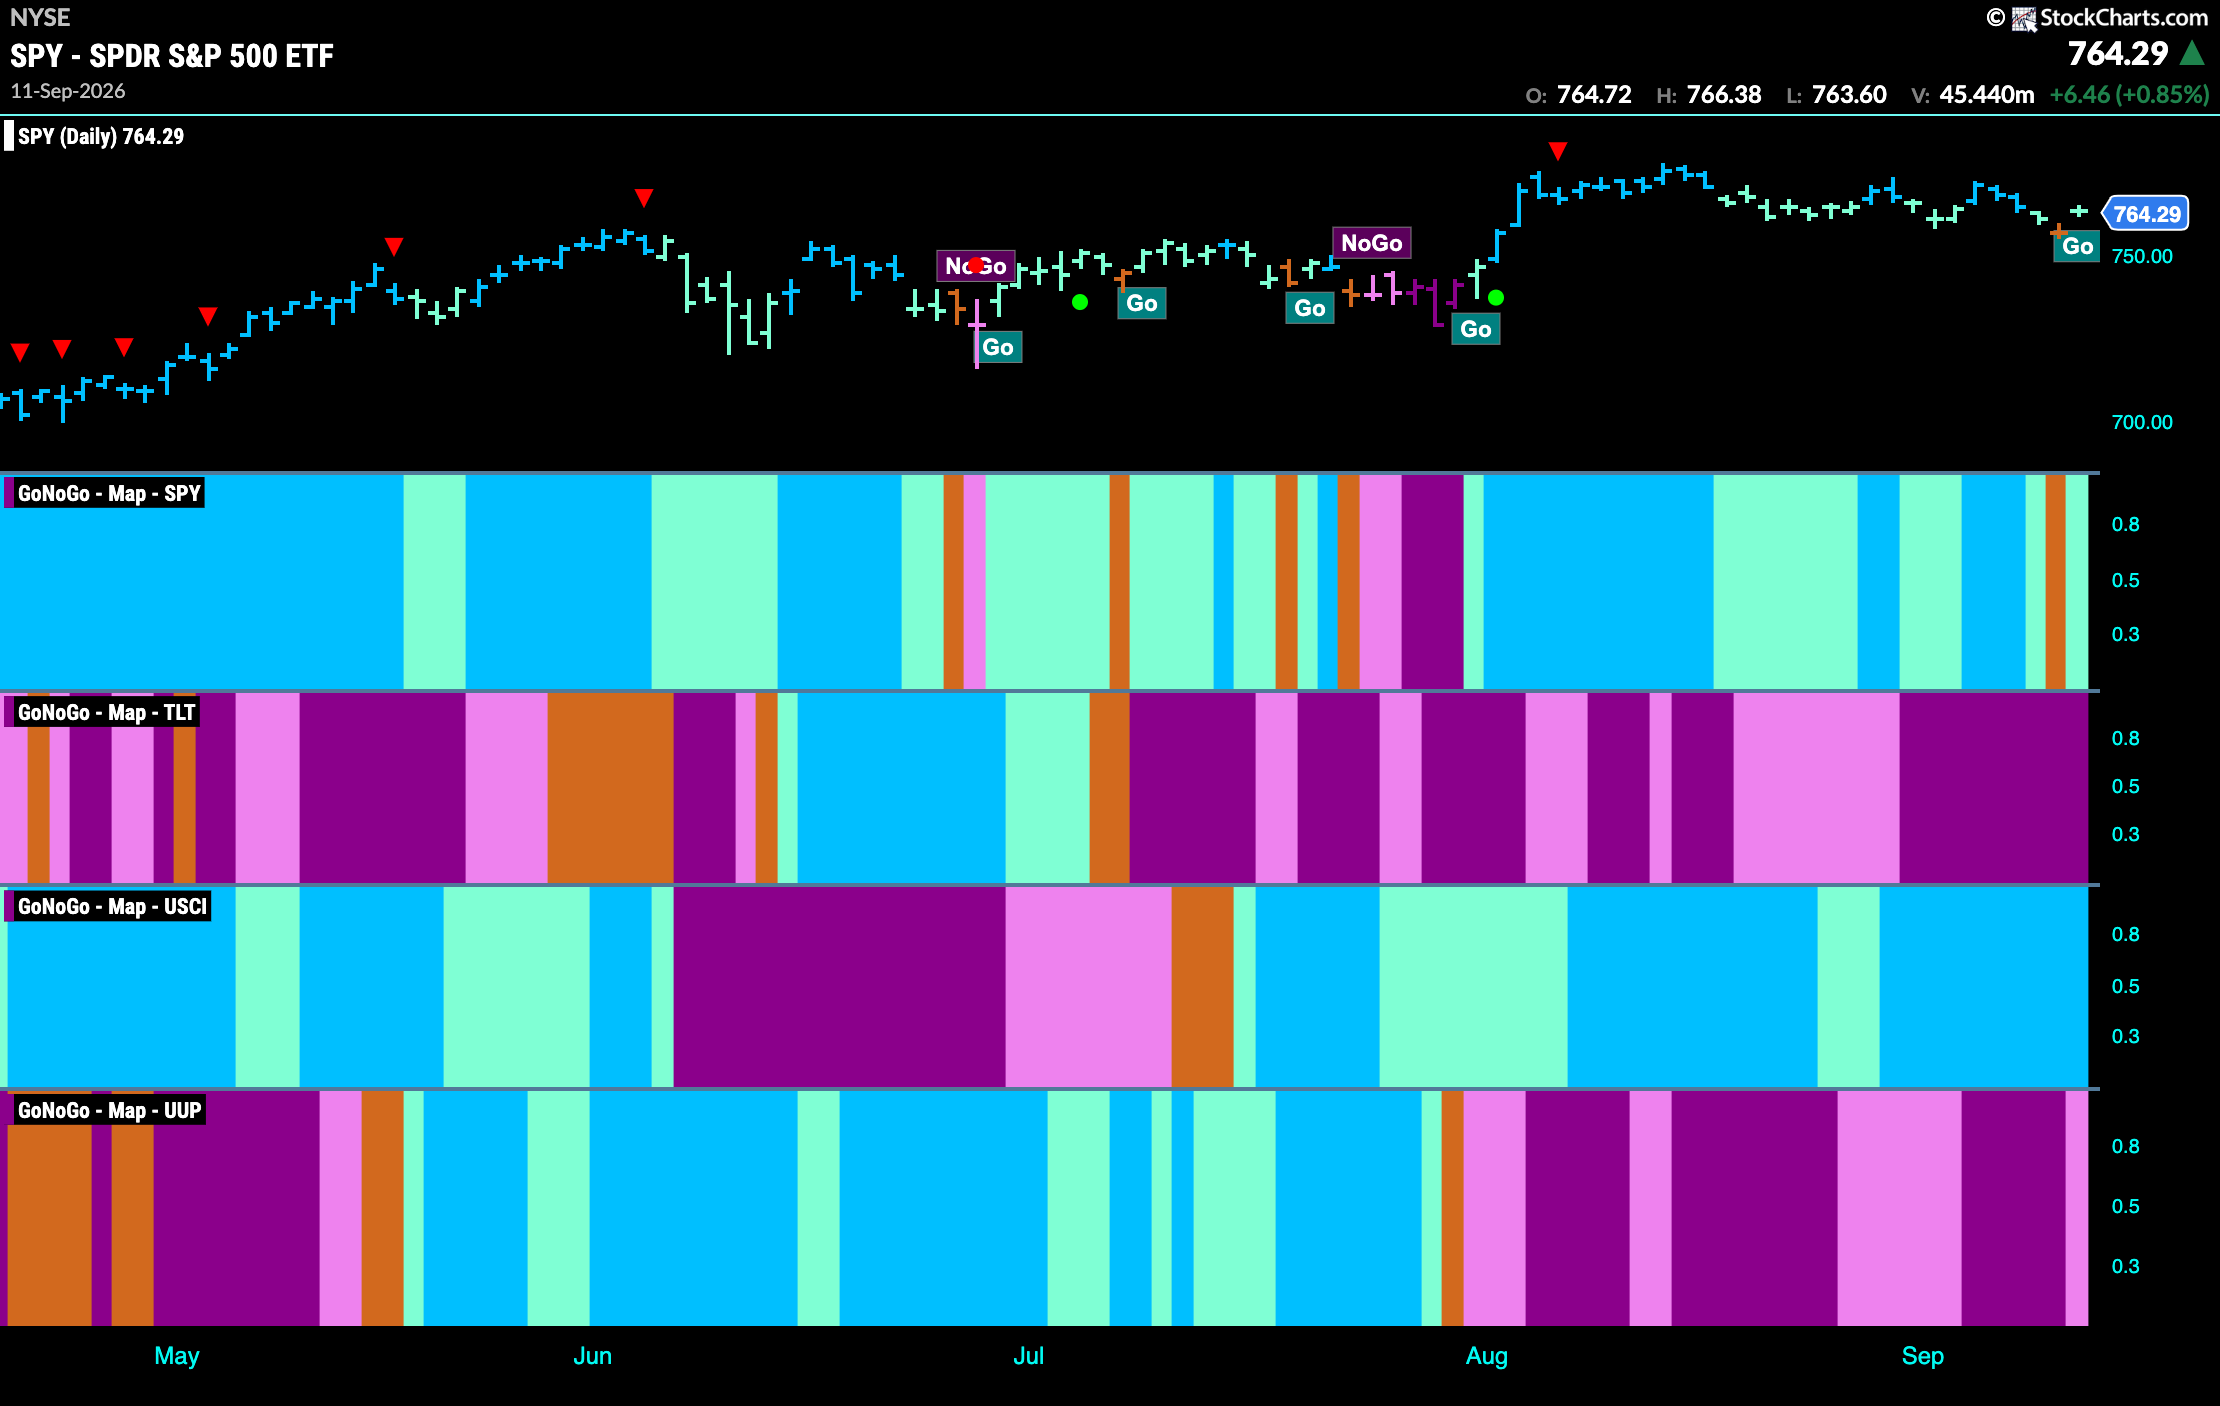Click the Aug label on time axis
This screenshot has width=2220, height=1406.
point(1486,1356)
